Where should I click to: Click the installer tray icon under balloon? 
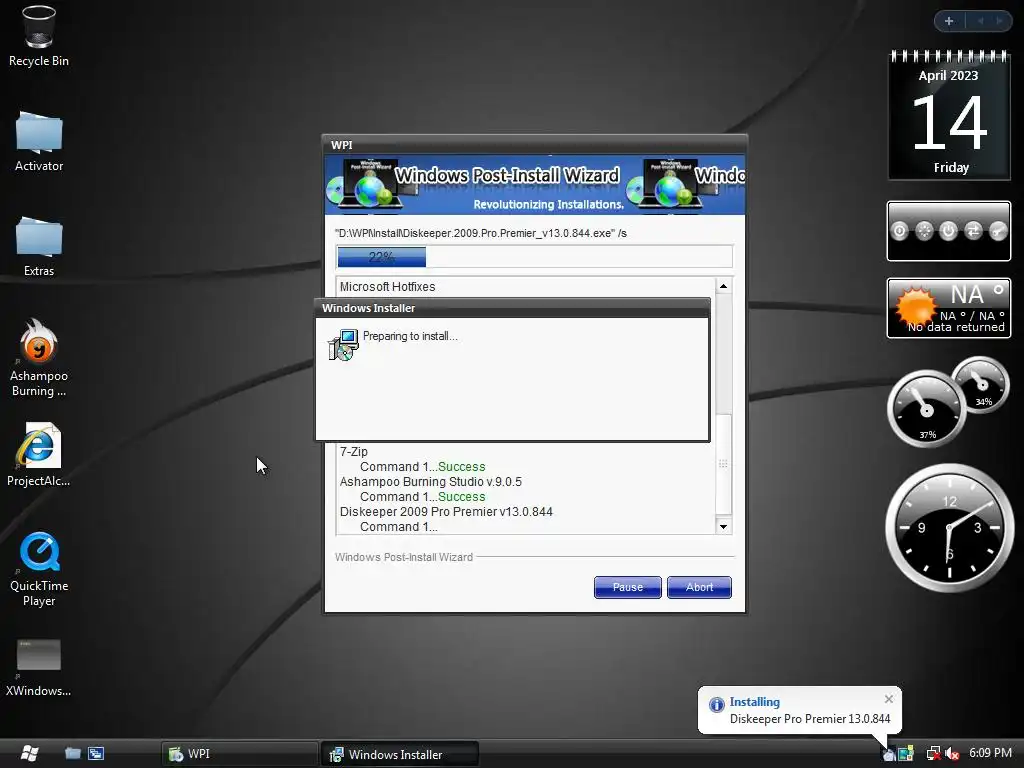point(889,754)
